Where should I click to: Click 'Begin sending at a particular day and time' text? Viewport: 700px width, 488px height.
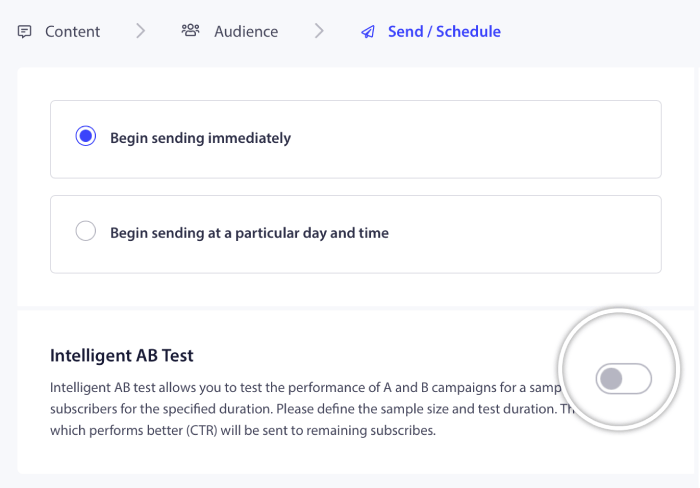[x=249, y=233]
